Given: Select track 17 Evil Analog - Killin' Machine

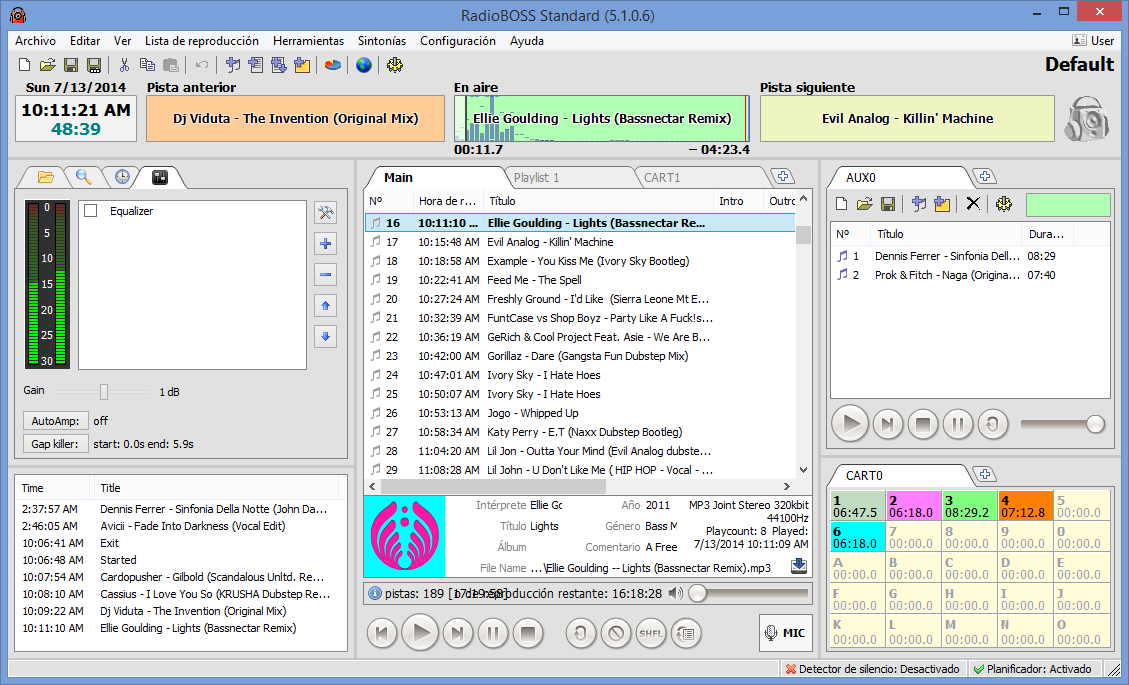Looking at the screenshot, I should 580,242.
